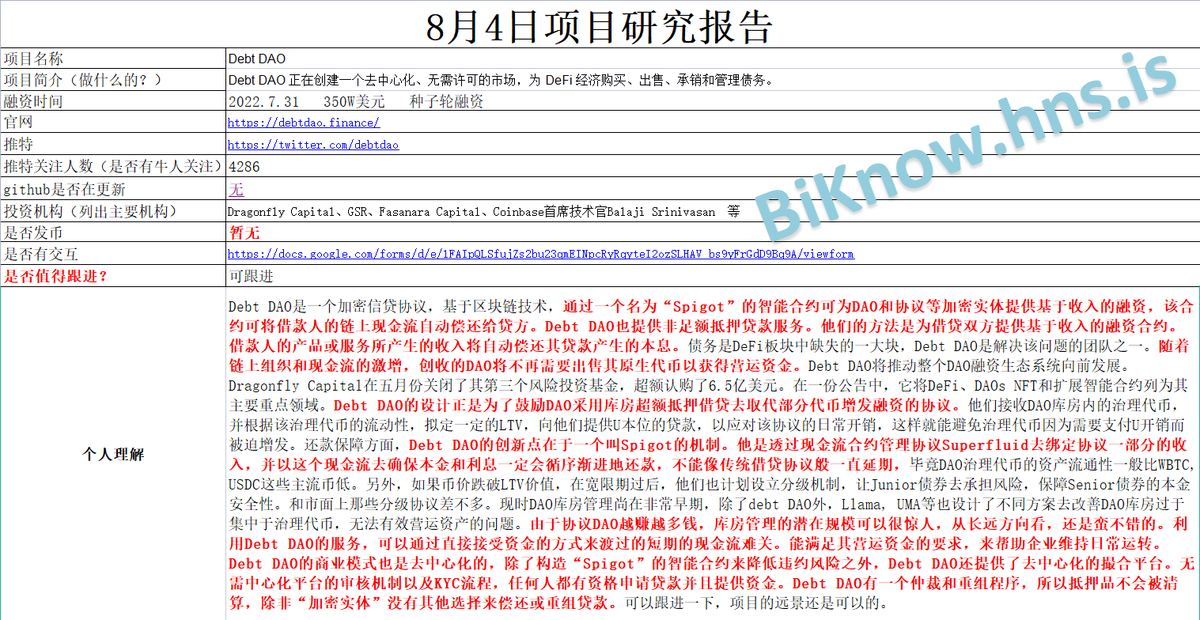Select the '推特' label cell
Image resolution: width=1200 pixels, height=620 pixels.
coord(113,145)
